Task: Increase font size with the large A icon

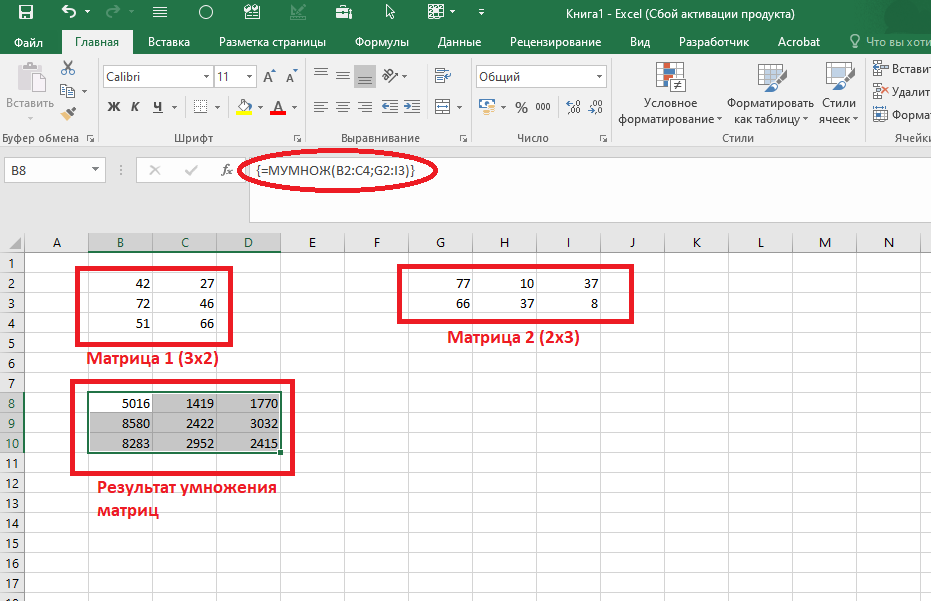Action: tap(269, 76)
